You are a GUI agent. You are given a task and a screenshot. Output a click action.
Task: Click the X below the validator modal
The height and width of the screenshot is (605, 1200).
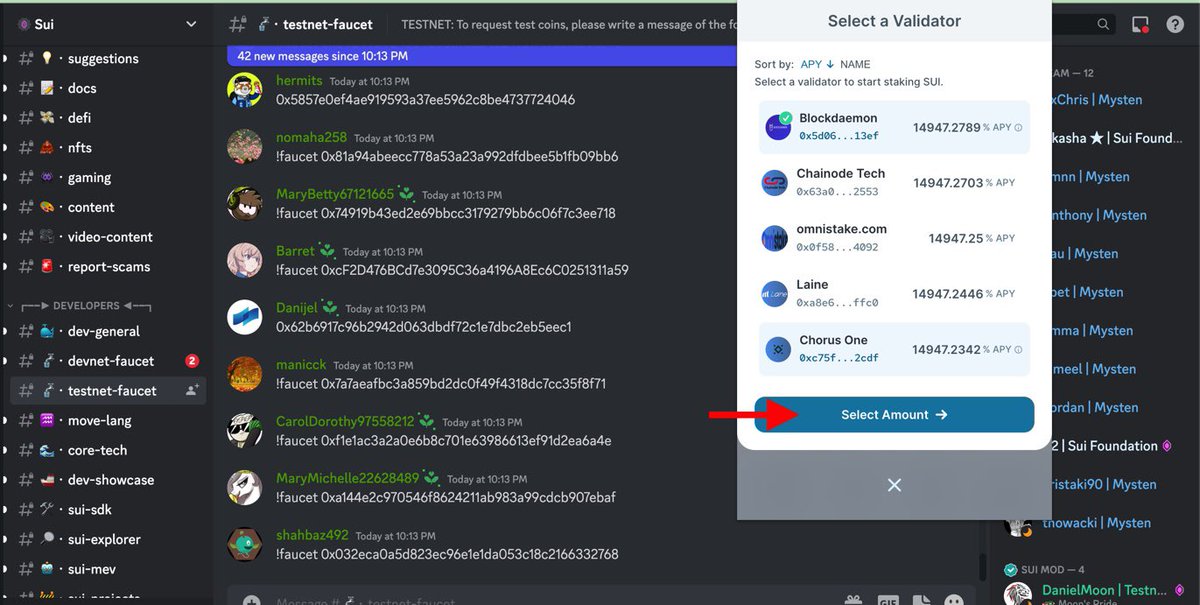tap(893, 485)
